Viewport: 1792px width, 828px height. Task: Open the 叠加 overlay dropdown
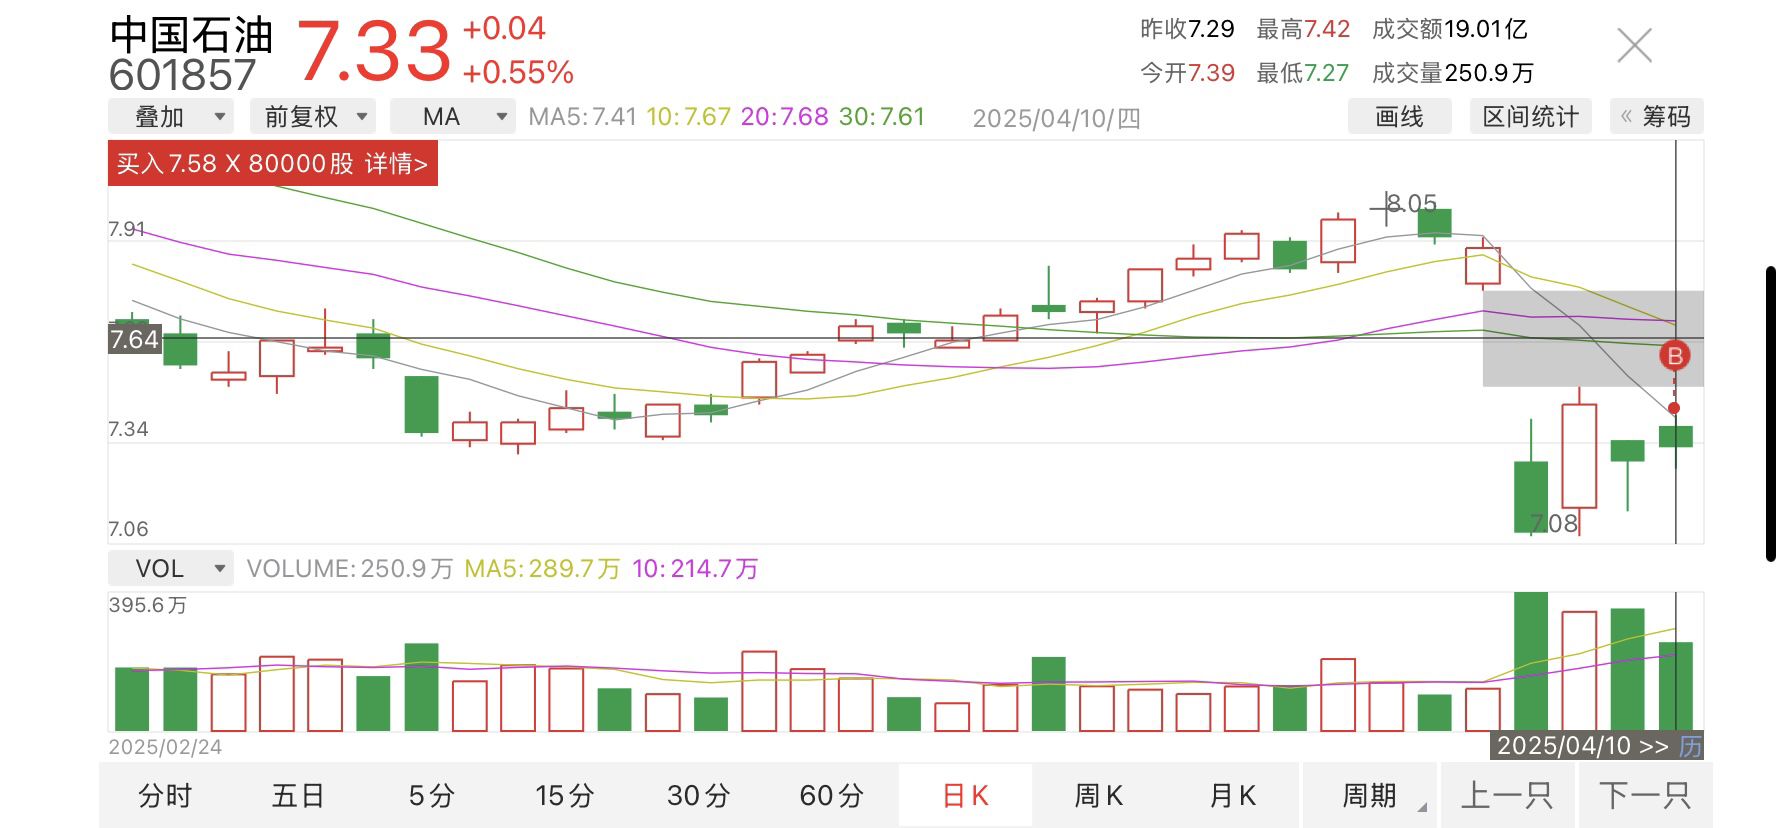point(170,117)
